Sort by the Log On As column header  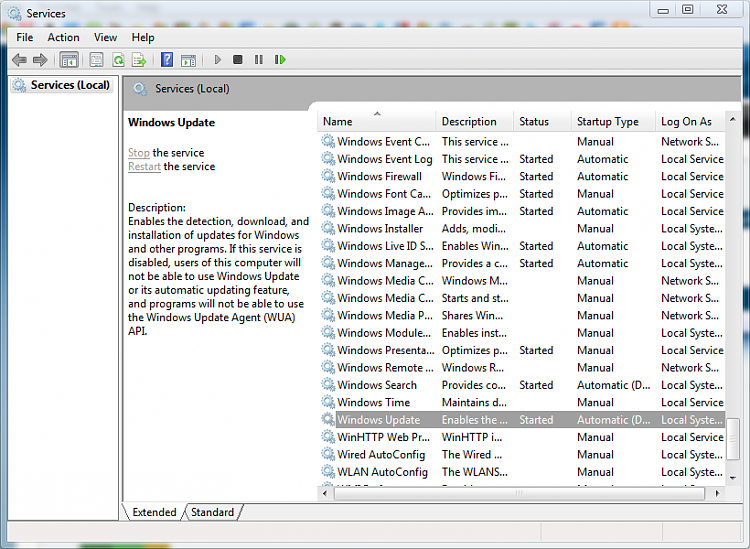pos(690,121)
